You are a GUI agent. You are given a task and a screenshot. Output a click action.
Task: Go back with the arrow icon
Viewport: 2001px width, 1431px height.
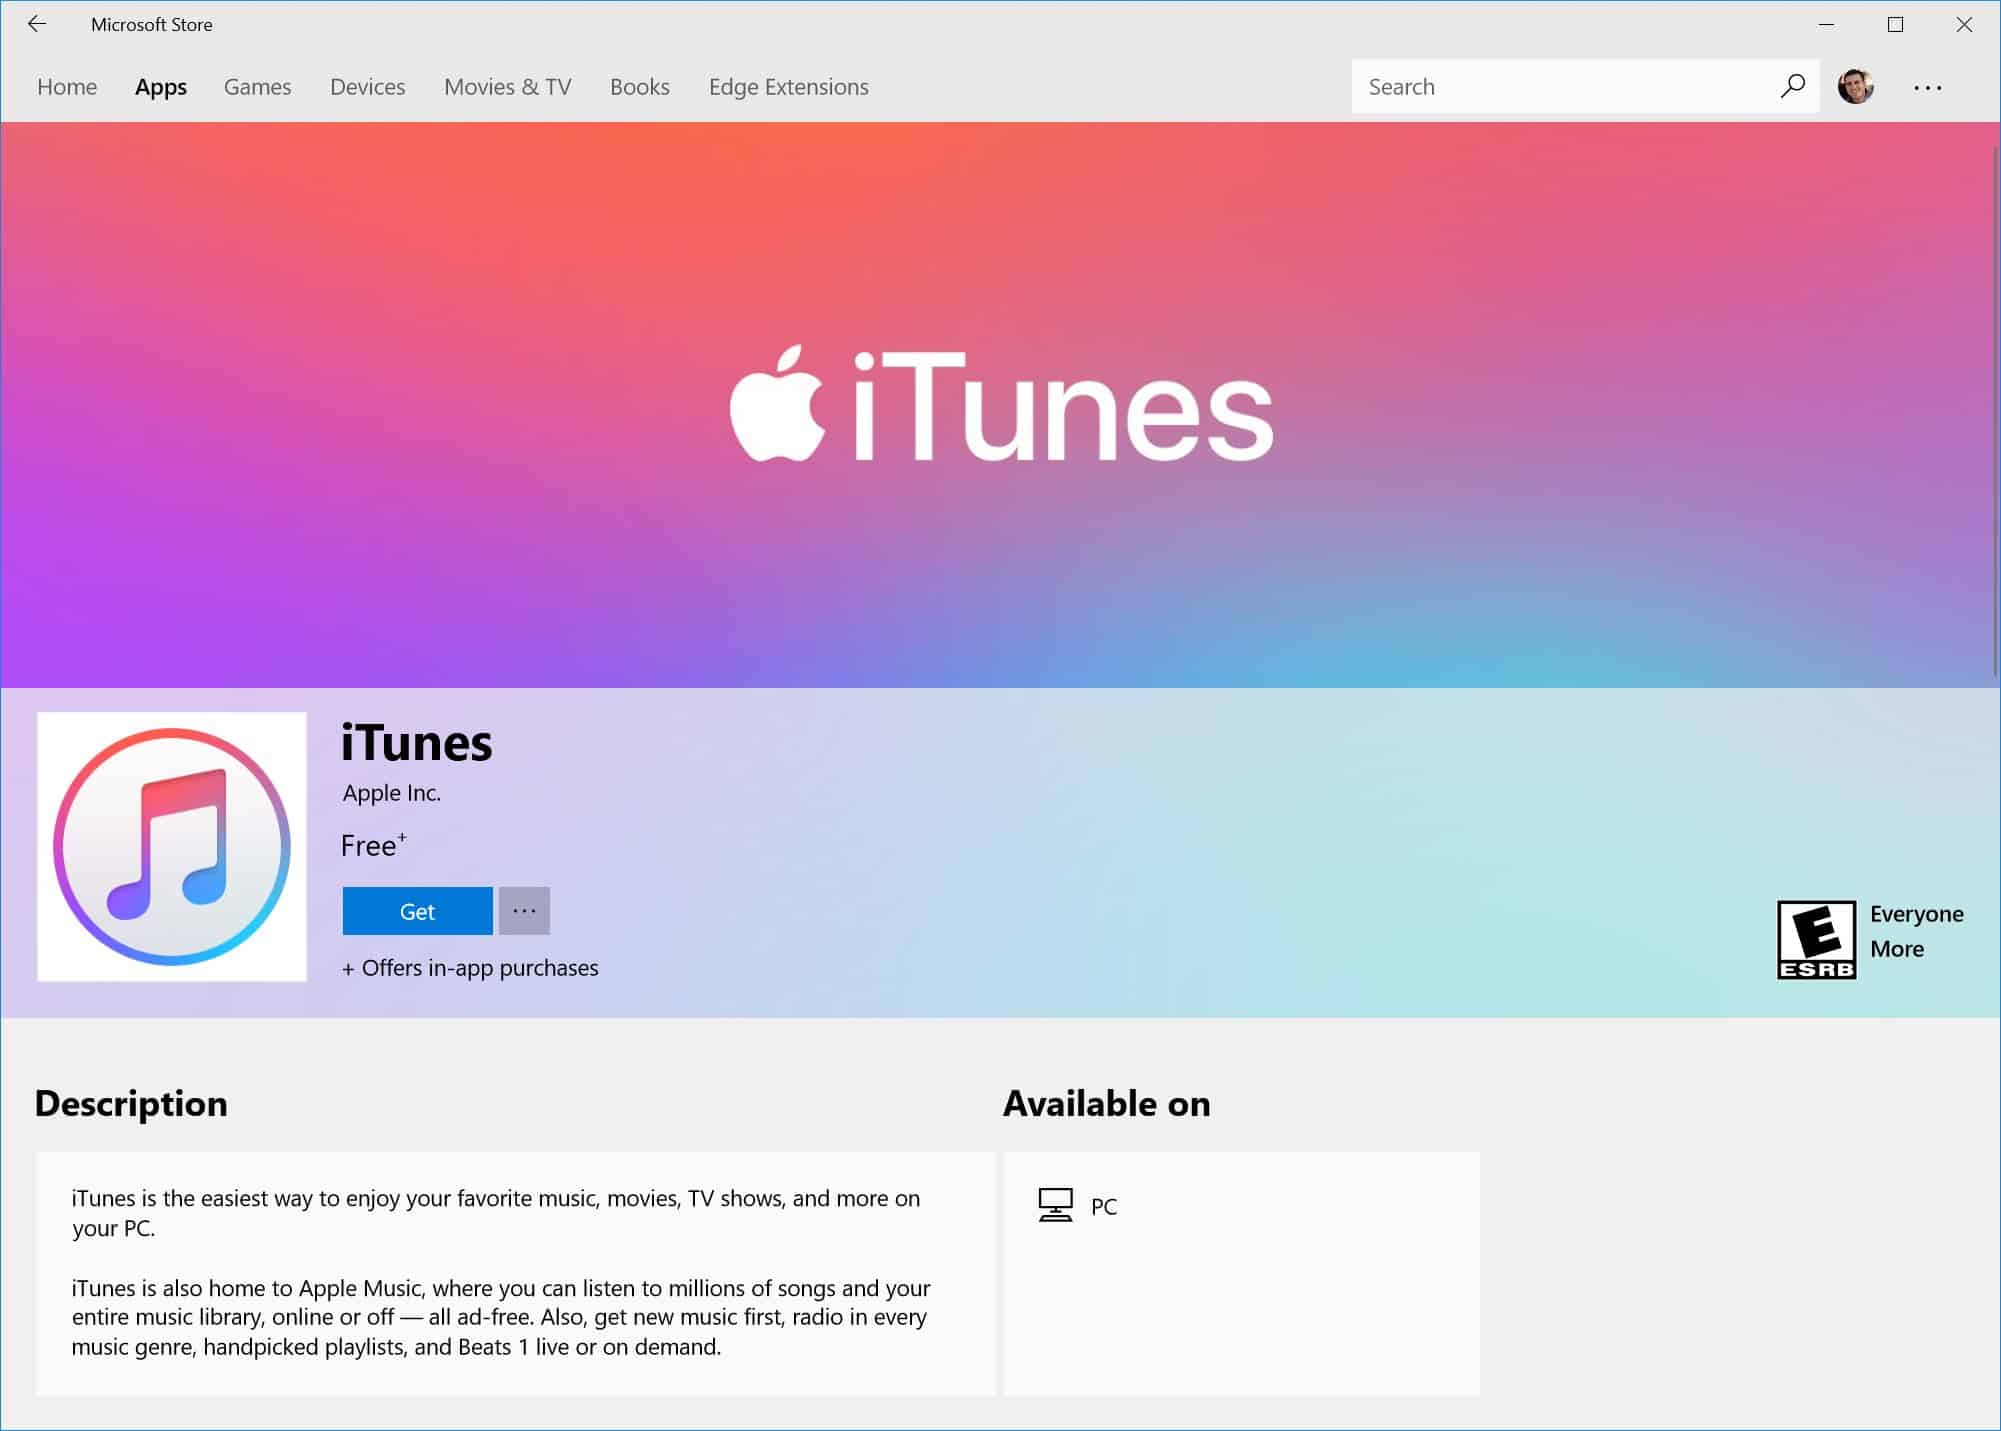[x=37, y=24]
